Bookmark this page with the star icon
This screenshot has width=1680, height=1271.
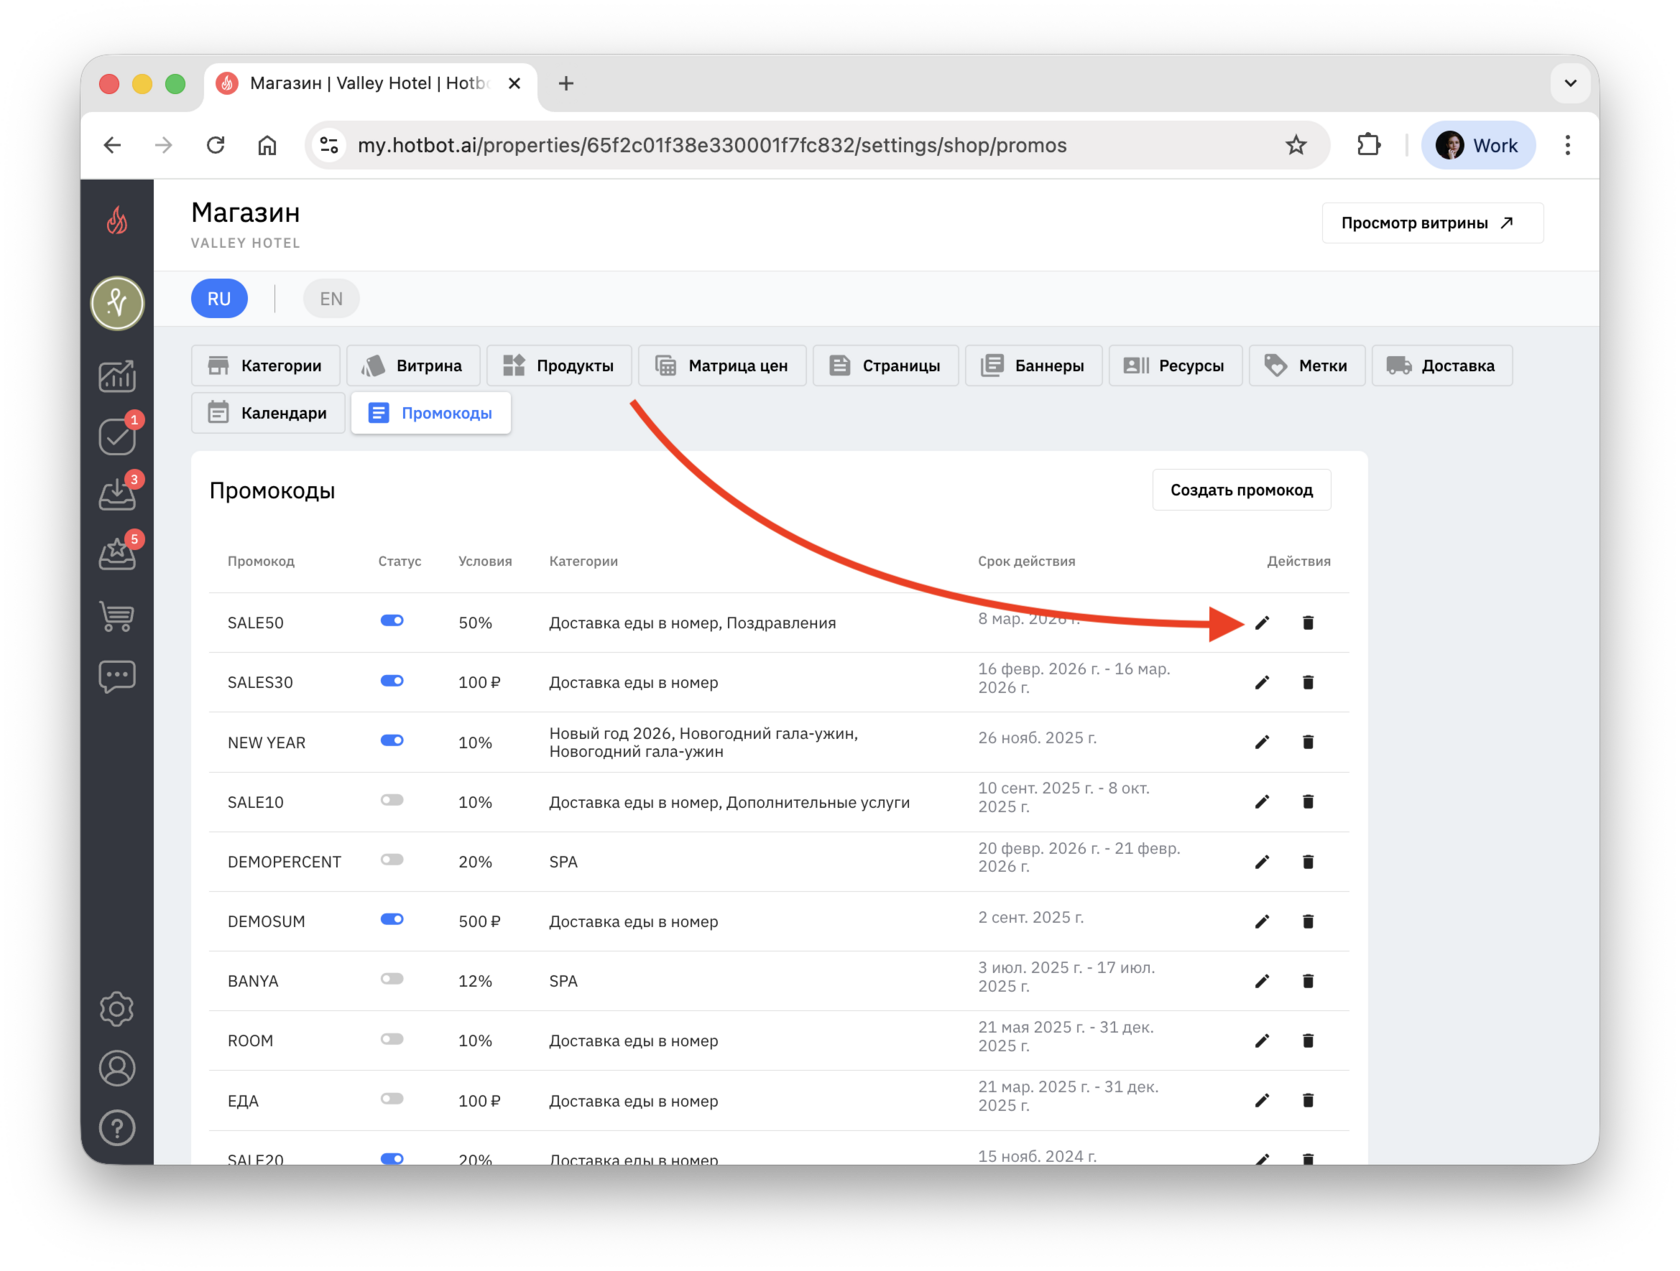(1296, 145)
